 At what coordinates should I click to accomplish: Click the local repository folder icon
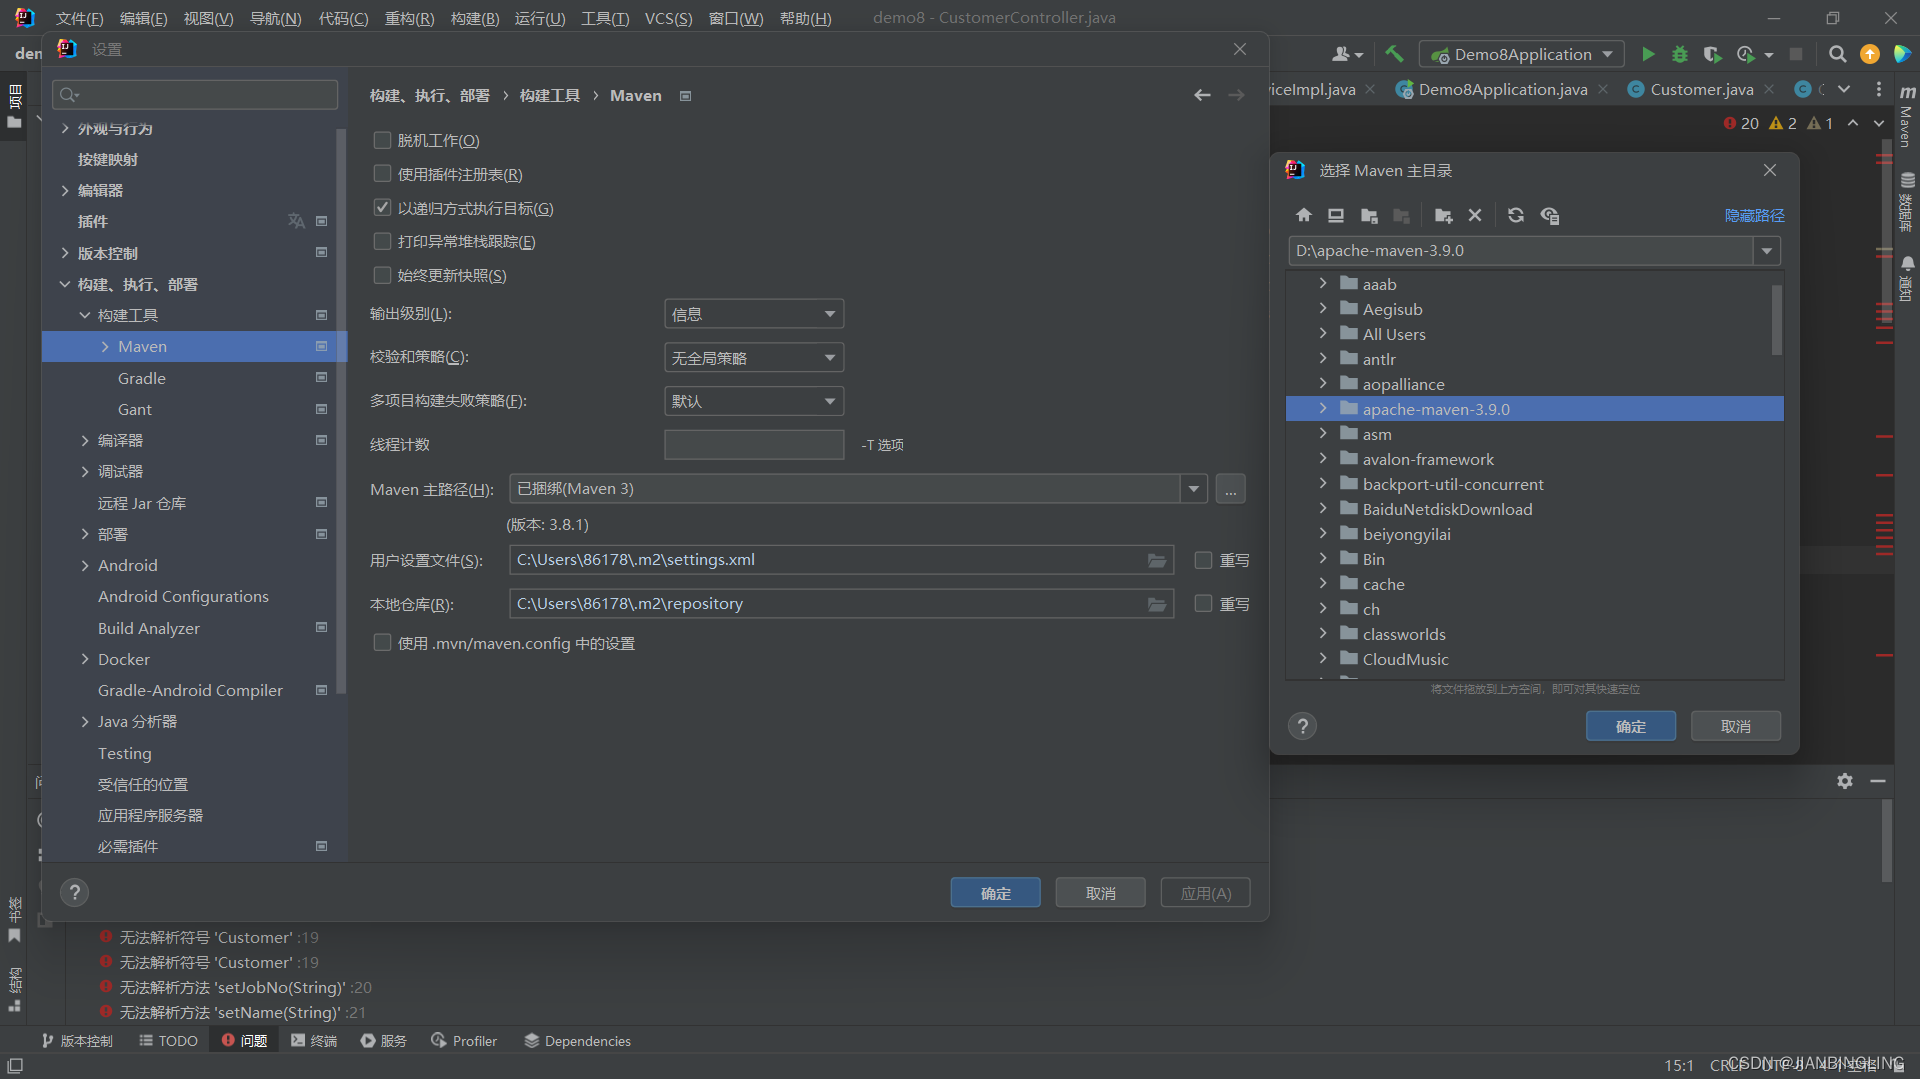coord(1156,603)
